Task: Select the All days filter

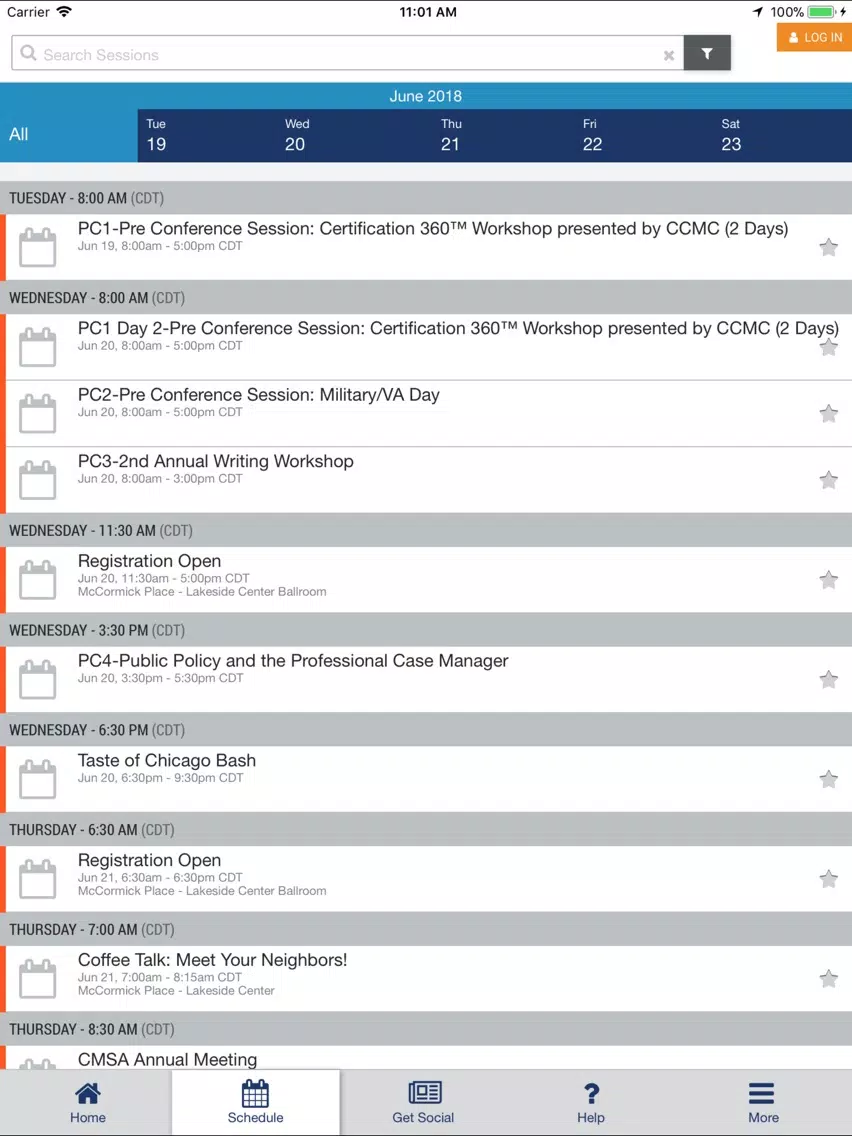Action: [68, 135]
